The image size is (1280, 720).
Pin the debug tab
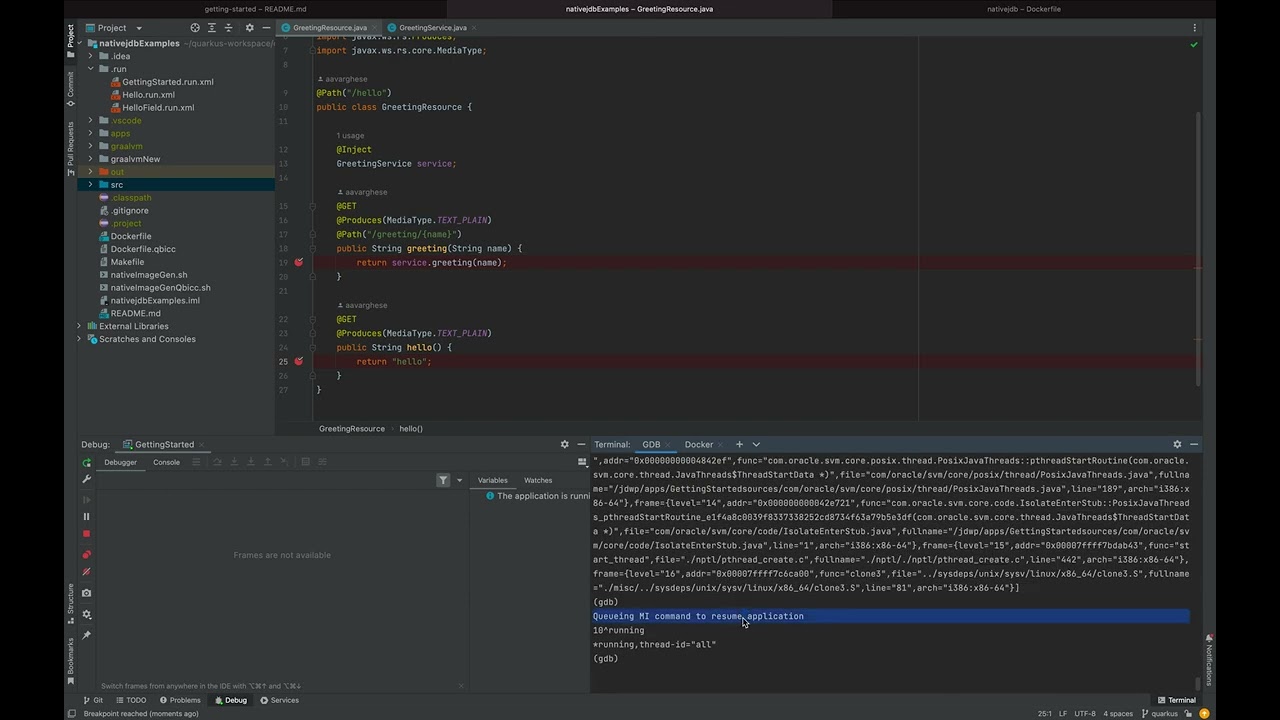86,635
